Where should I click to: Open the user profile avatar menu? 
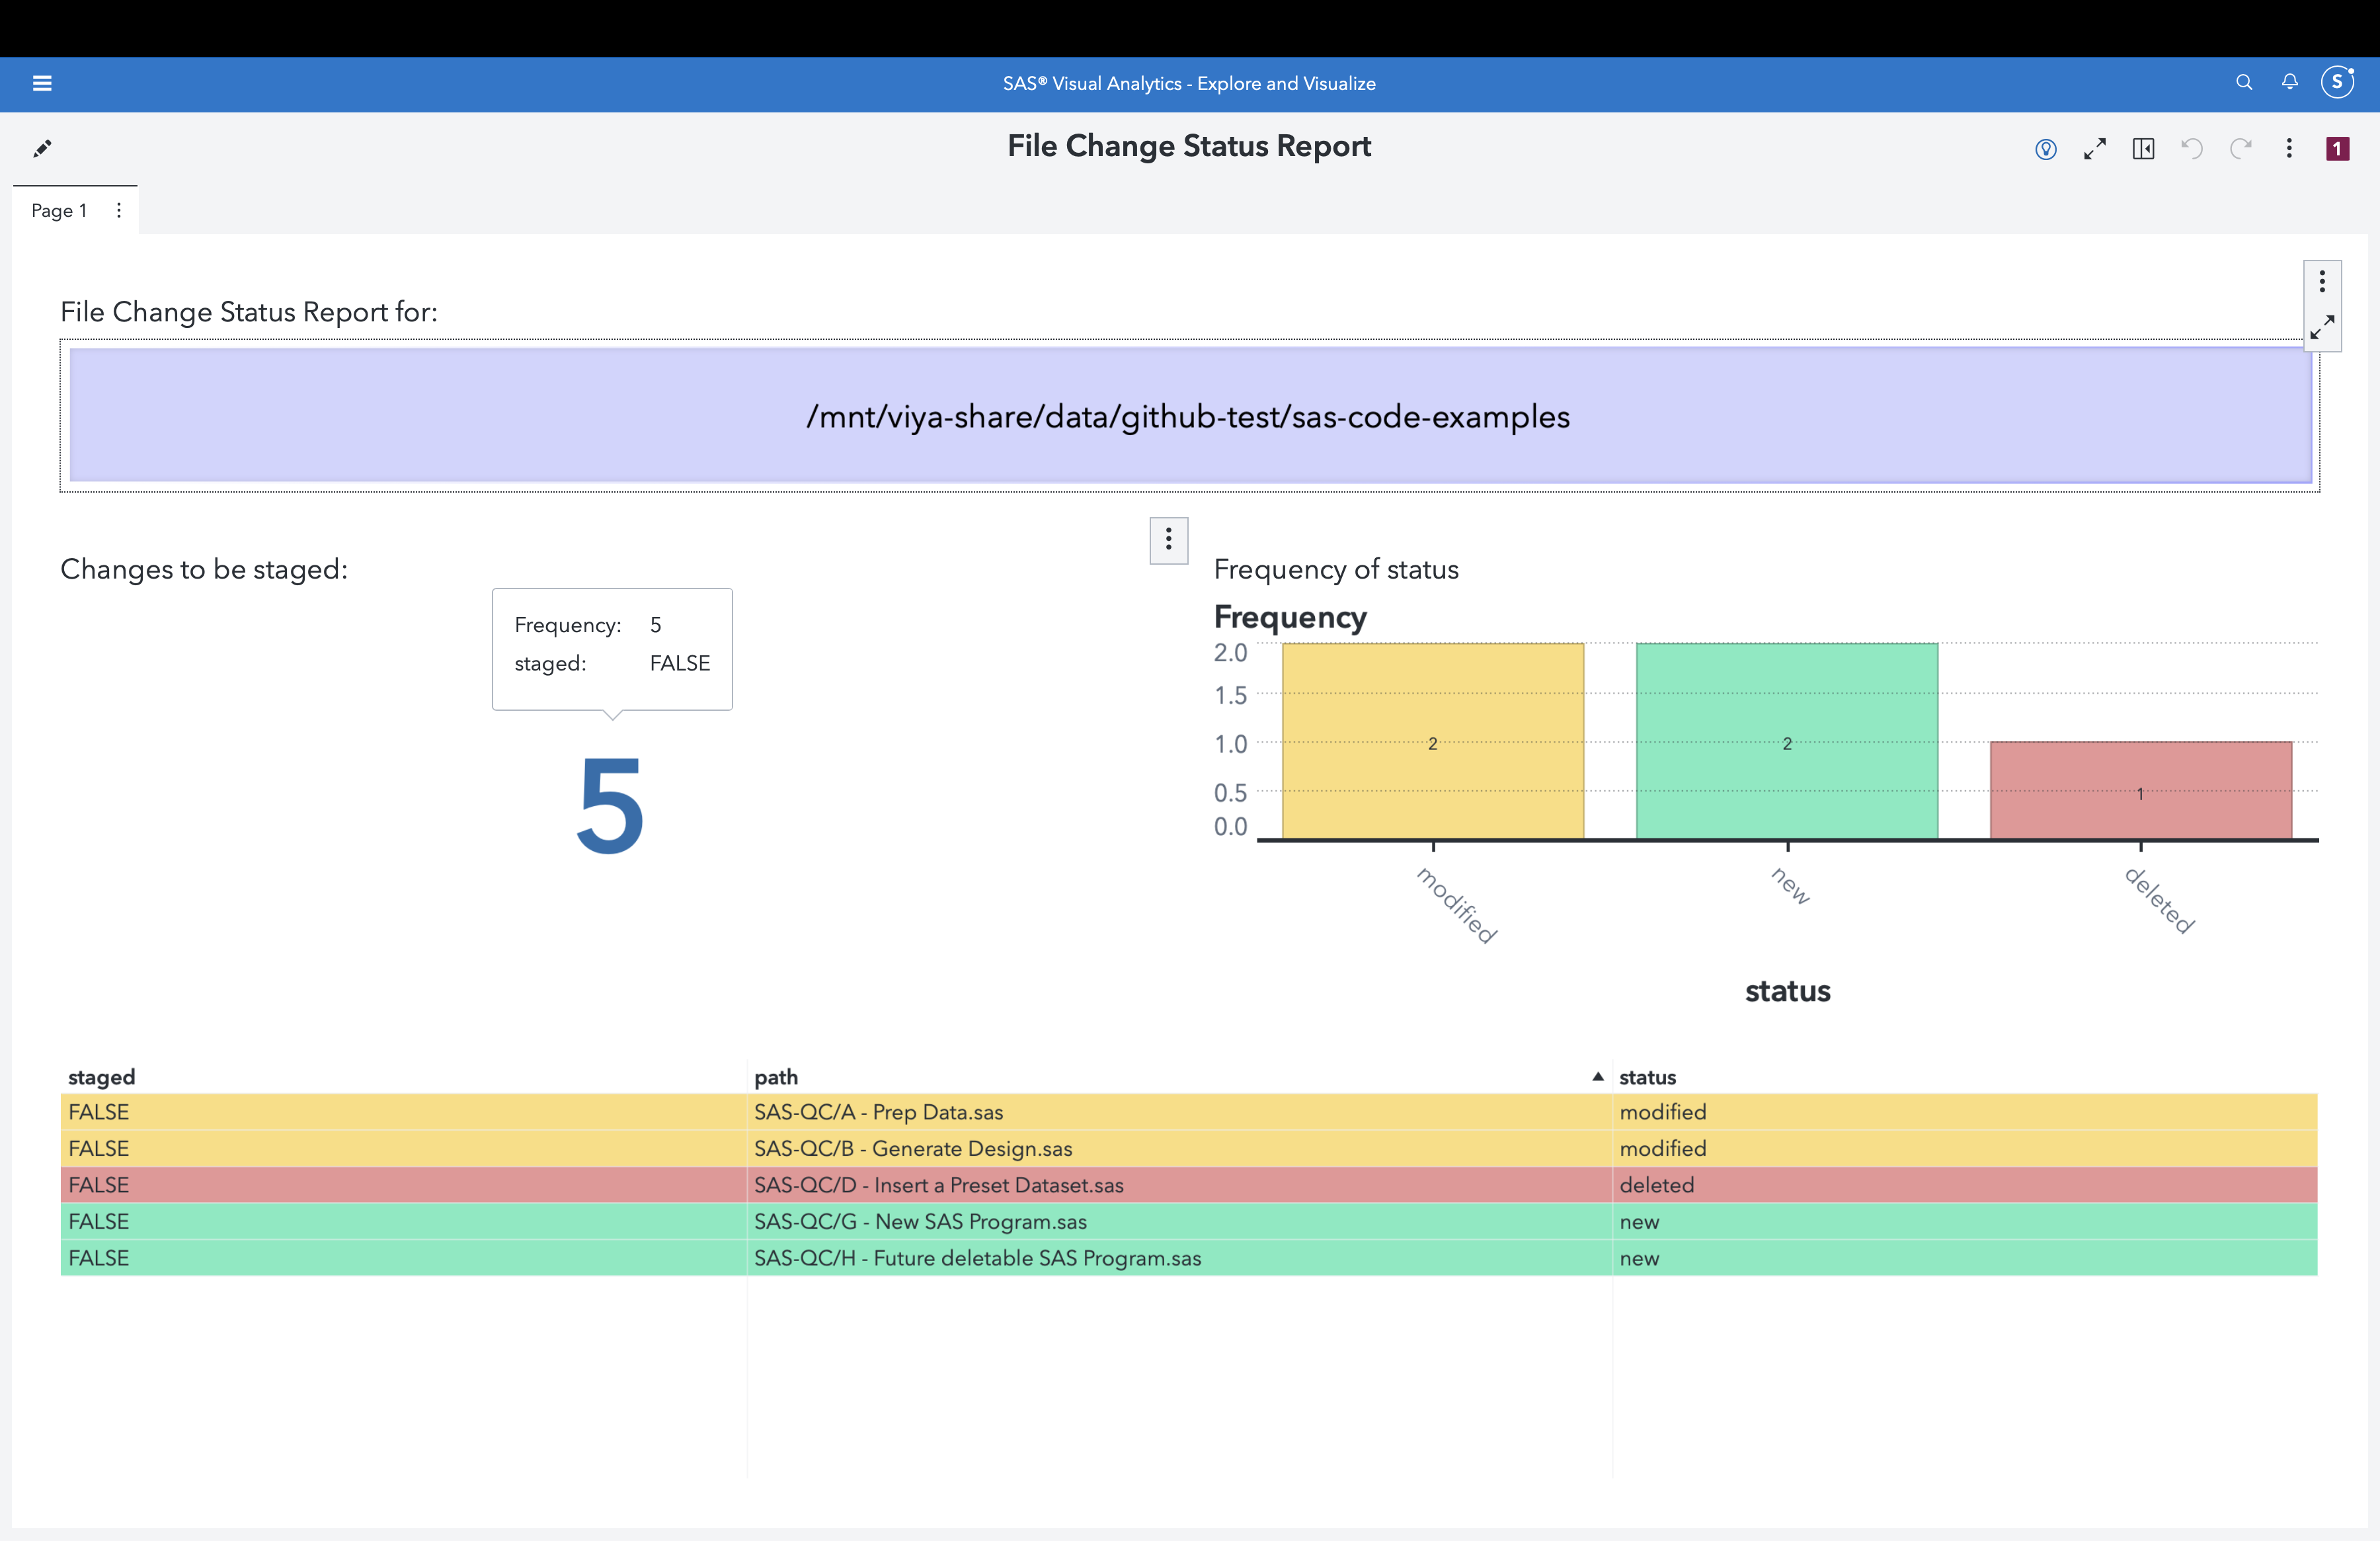click(x=2337, y=83)
